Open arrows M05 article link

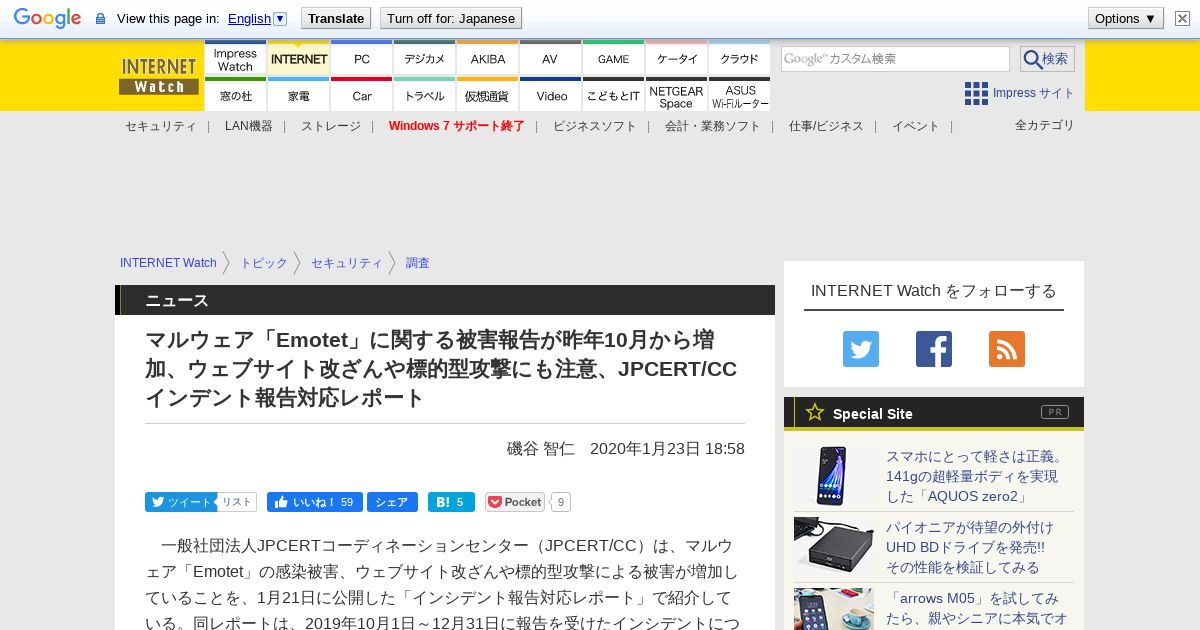click(976, 609)
